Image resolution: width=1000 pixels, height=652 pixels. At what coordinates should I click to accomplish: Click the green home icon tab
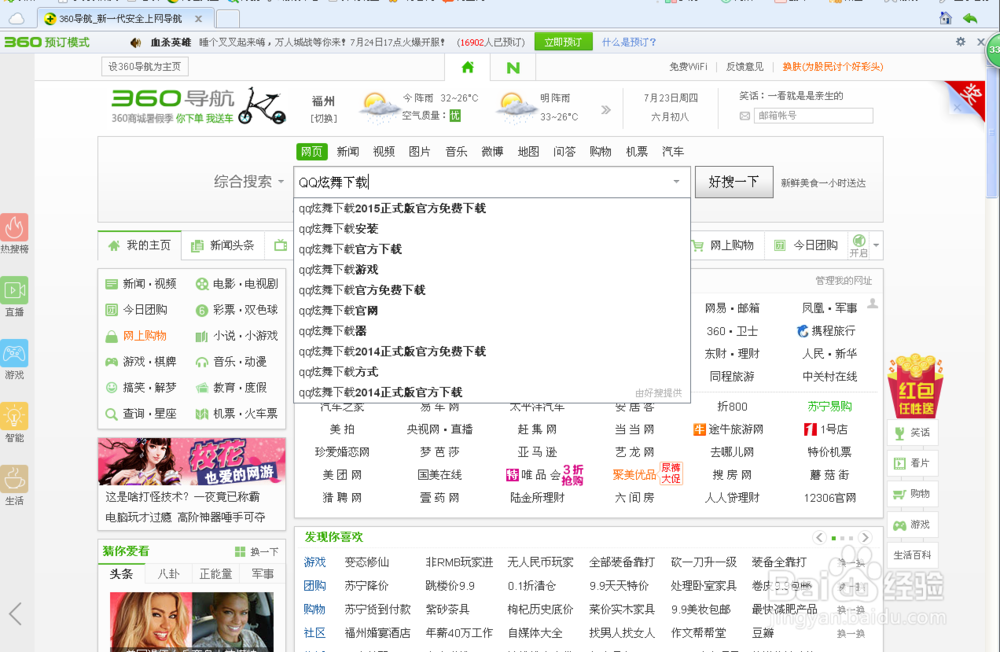pos(467,67)
